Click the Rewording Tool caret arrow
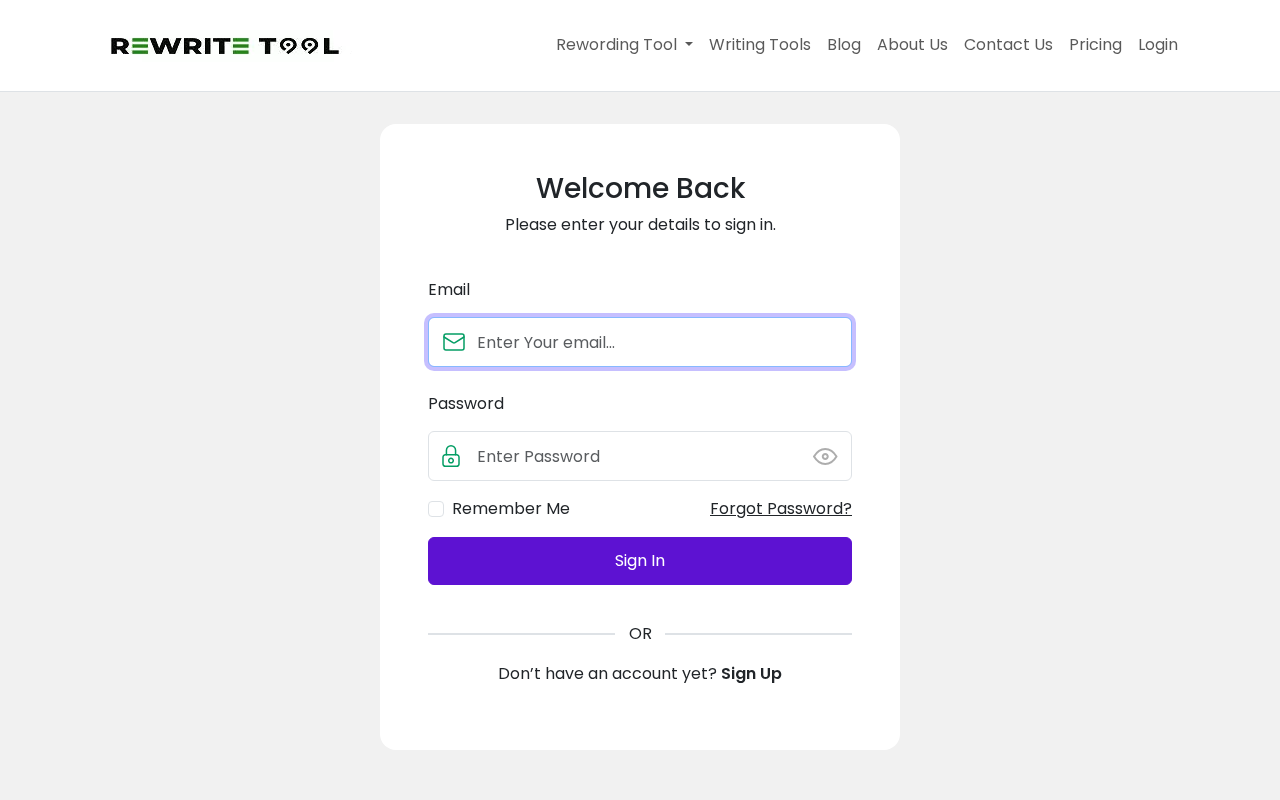This screenshot has width=1280, height=800. pyautogui.click(x=688, y=46)
